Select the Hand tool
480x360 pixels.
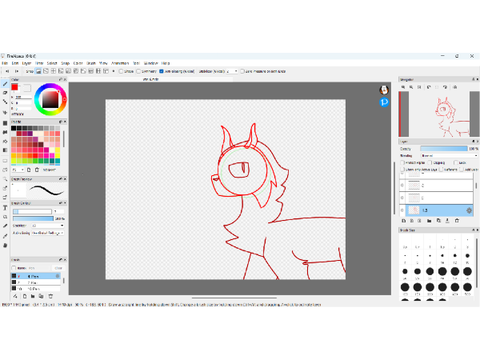pyautogui.click(x=5, y=245)
